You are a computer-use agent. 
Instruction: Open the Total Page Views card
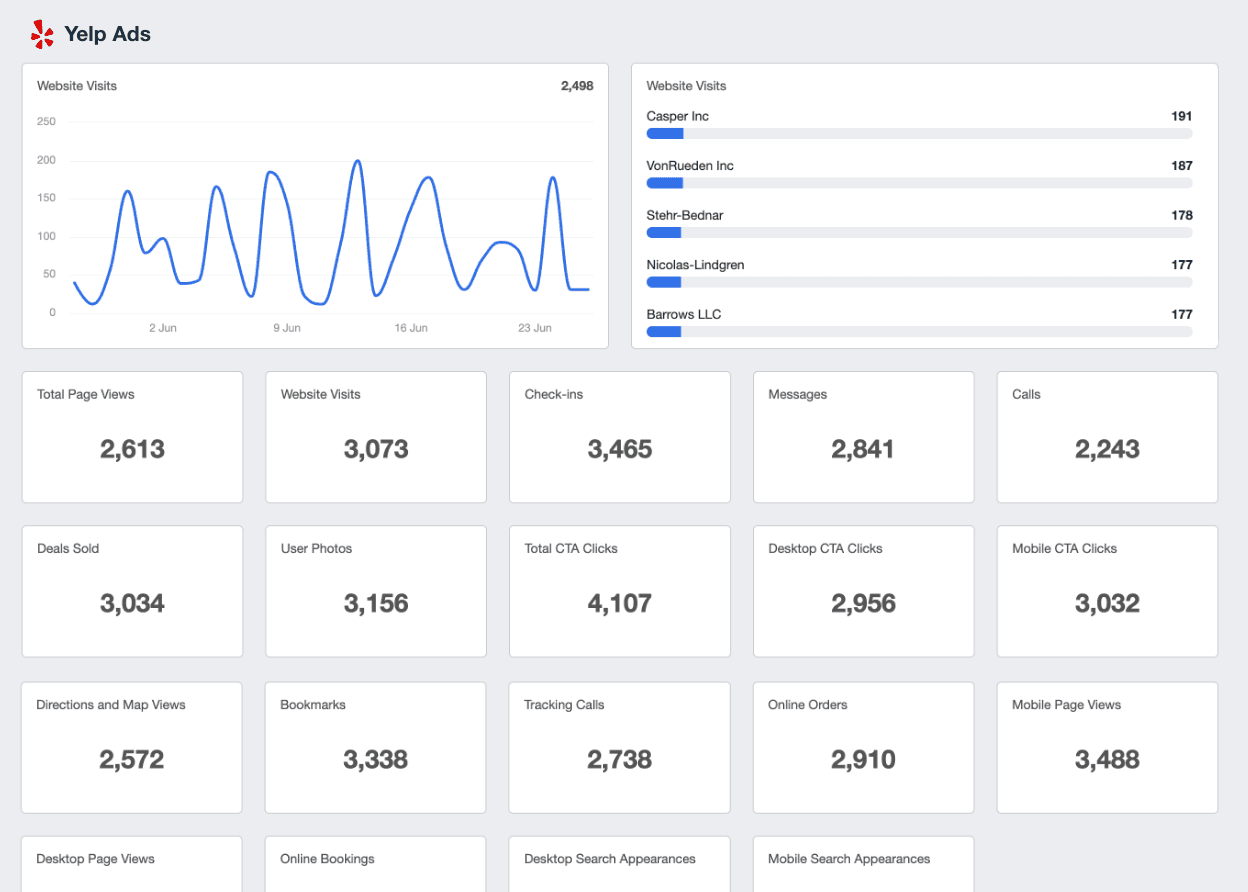(132, 437)
